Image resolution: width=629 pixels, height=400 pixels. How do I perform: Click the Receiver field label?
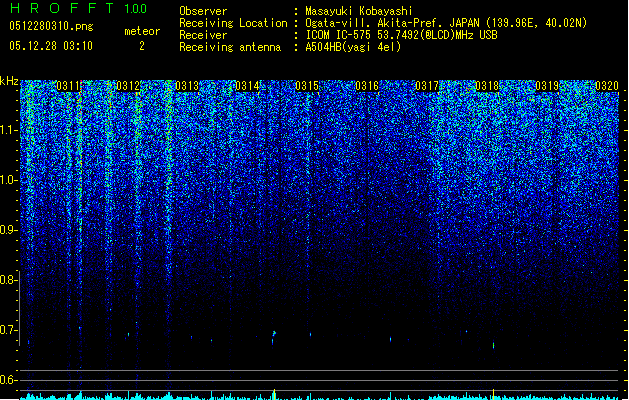203,35
